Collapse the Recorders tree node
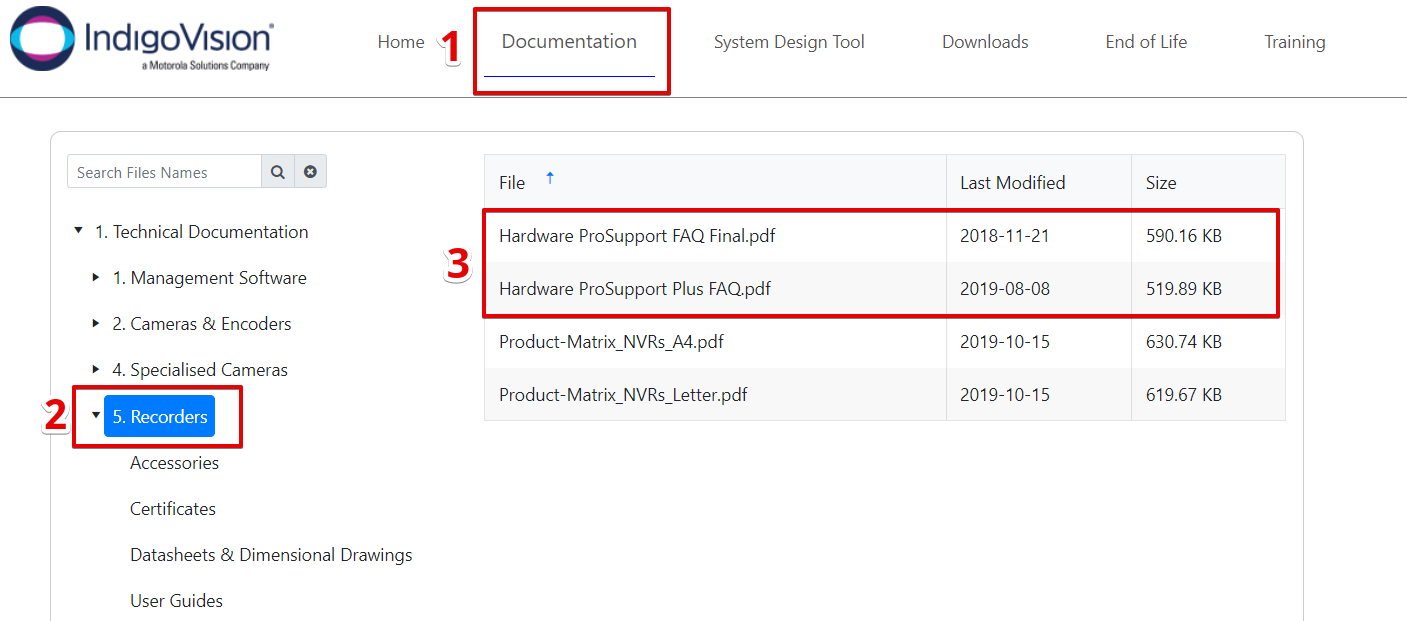Screen dimensions: 1407x621 tap(96, 415)
